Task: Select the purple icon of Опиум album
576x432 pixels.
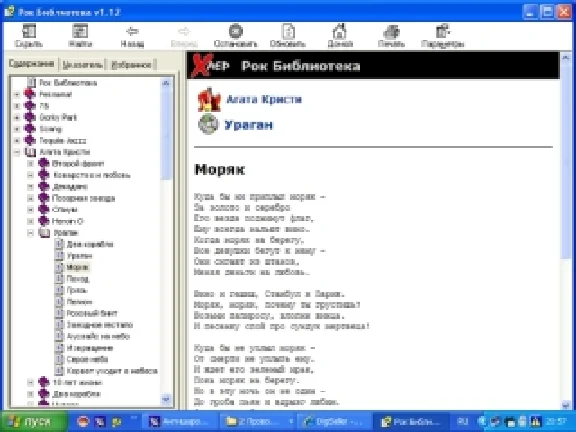Action: point(44,210)
